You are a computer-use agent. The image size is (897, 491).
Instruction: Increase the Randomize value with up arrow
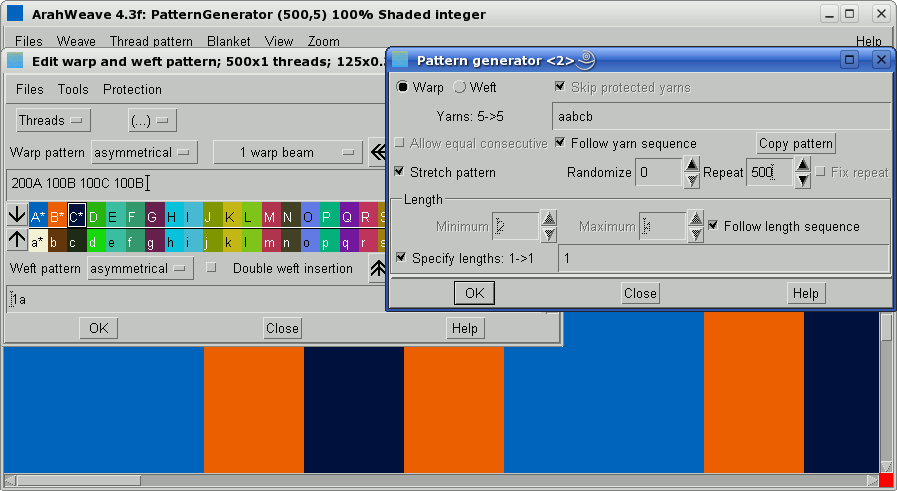click(x=692, y=165)
